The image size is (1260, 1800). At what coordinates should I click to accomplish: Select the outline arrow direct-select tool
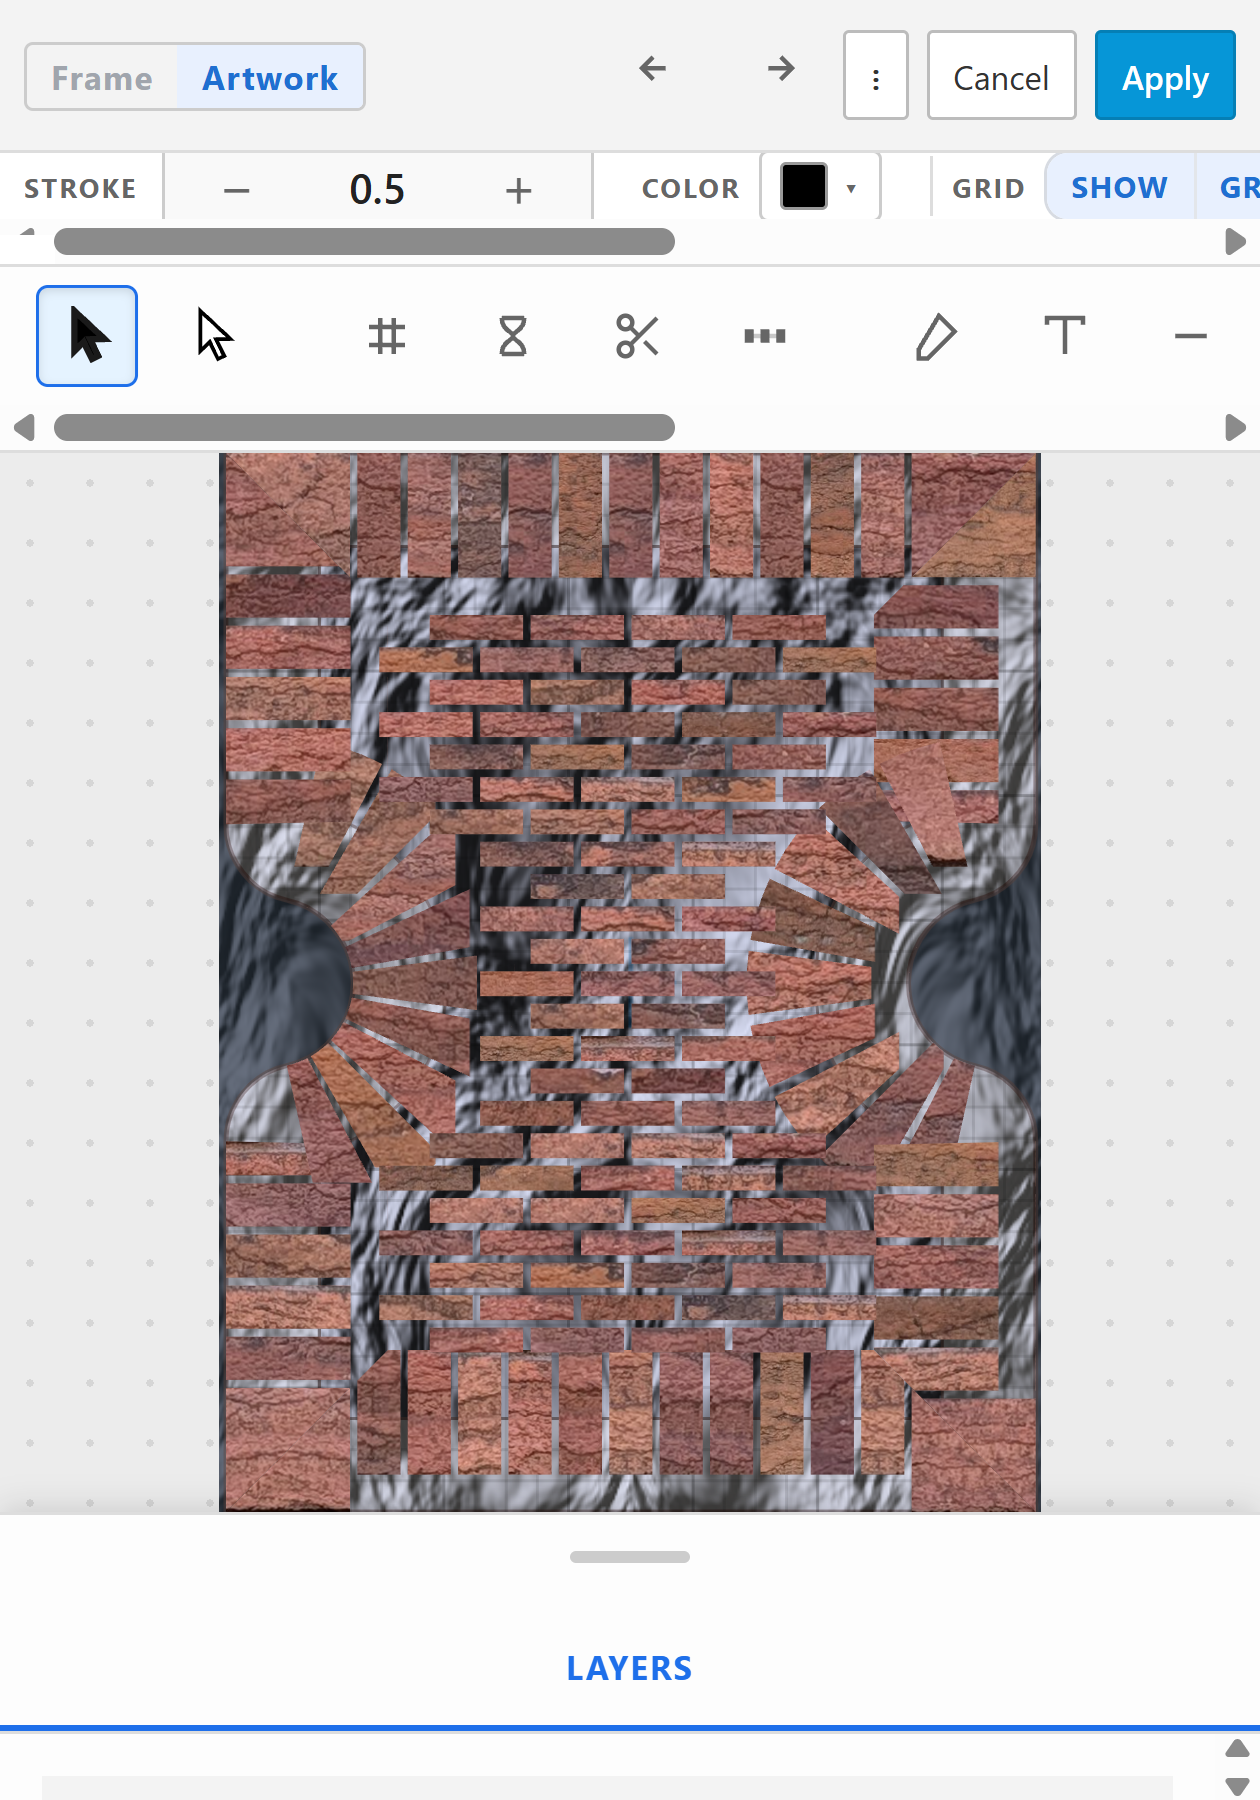(x=214, y=336)
